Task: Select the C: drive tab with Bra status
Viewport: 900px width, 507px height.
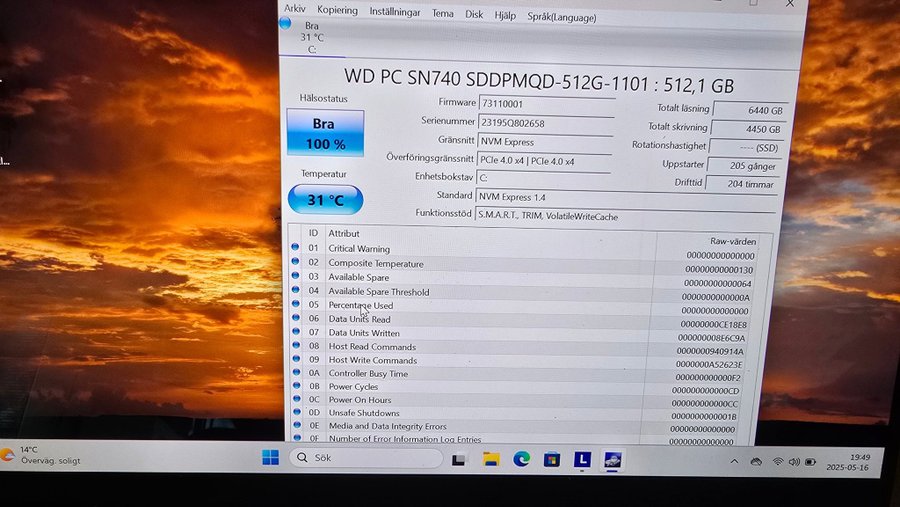Action: (x=312, y=37)
